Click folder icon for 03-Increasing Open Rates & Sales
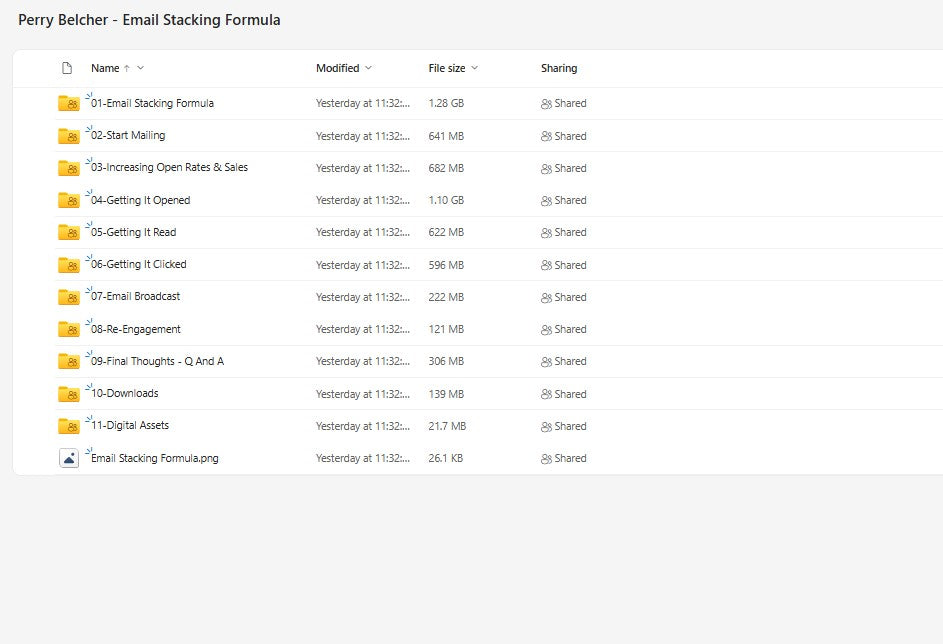This screenshot has height=644, width=943. click(69, 168)
